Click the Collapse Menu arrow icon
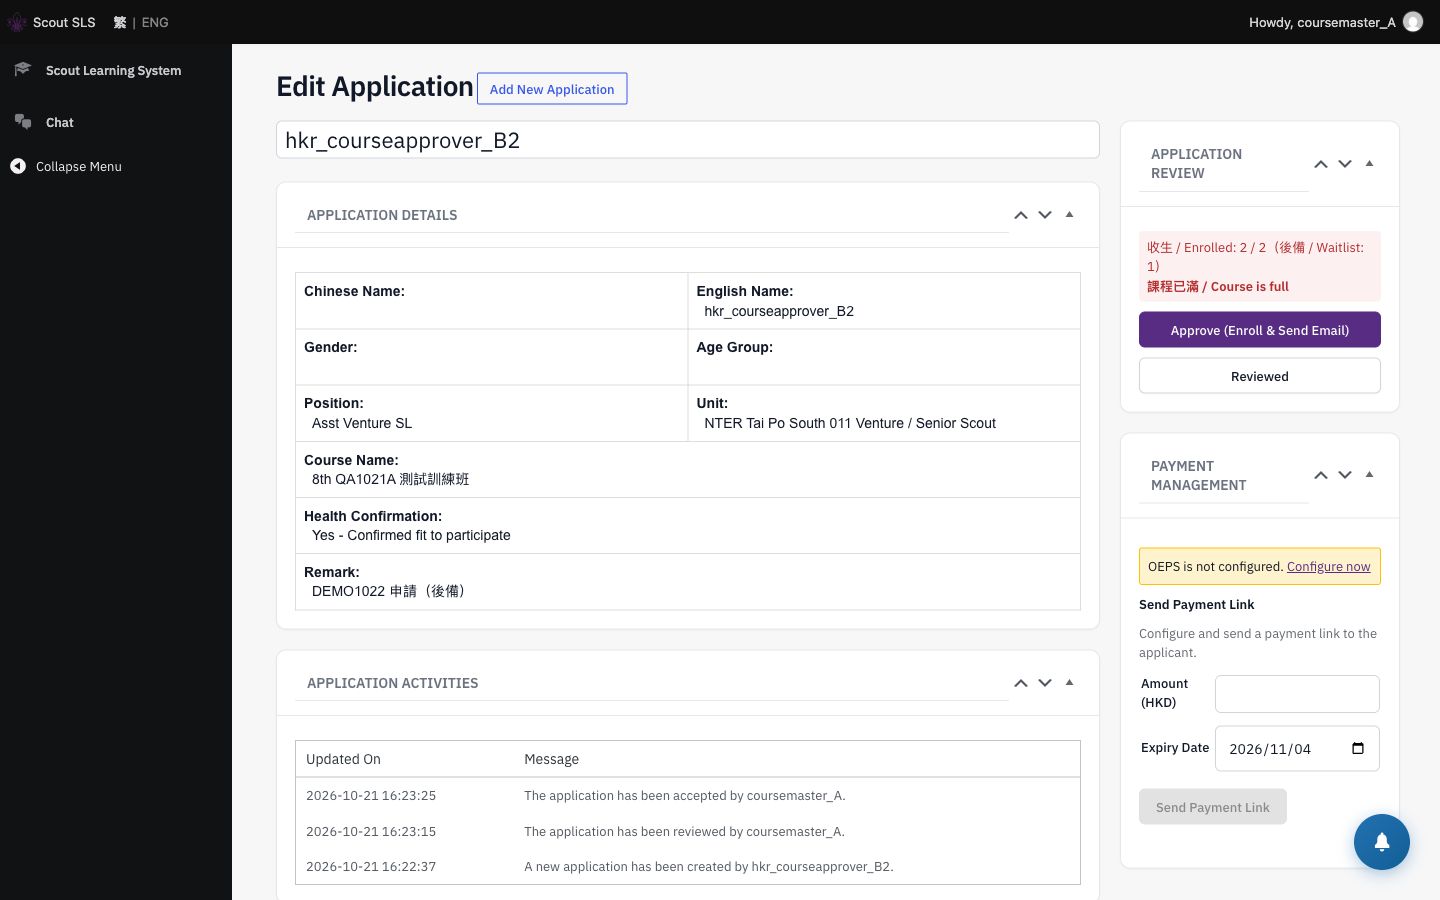 [18, 166]
